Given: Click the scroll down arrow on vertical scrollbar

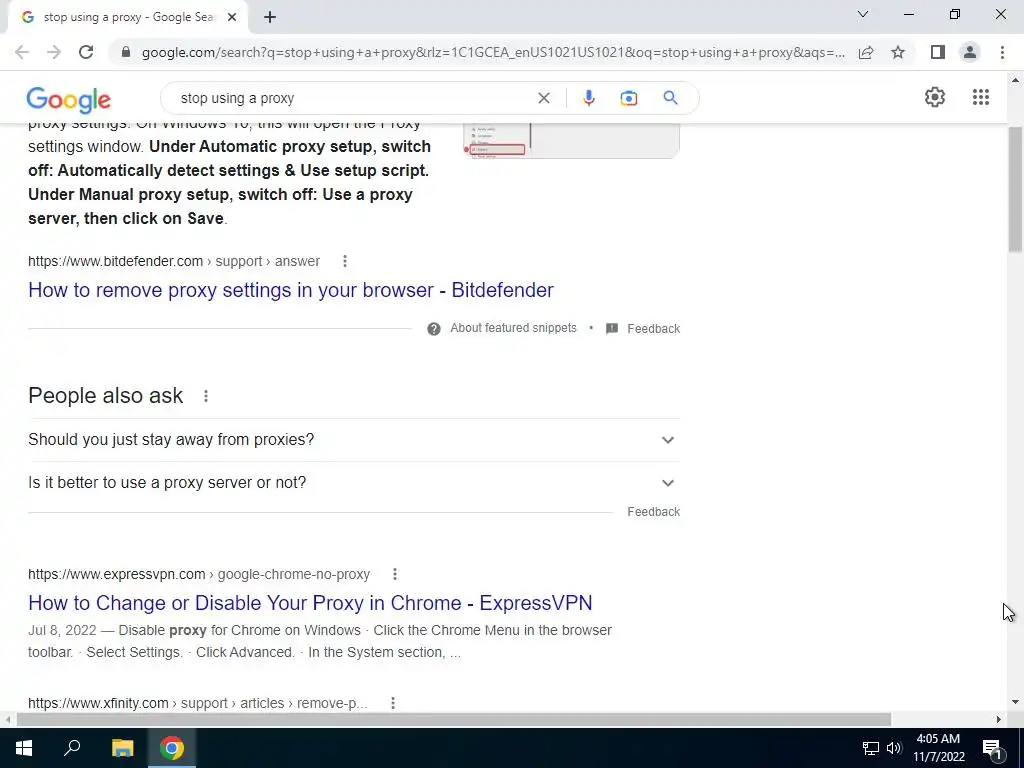Looking at the screenshot, I should (x=1015, y=703).
